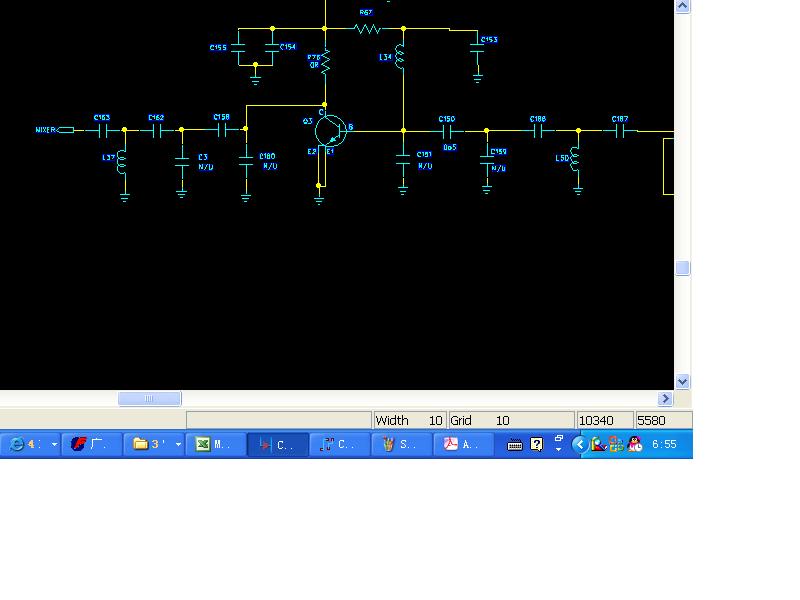Click the Grid value in status bar

pyautogui.click(x=503, y=420)
